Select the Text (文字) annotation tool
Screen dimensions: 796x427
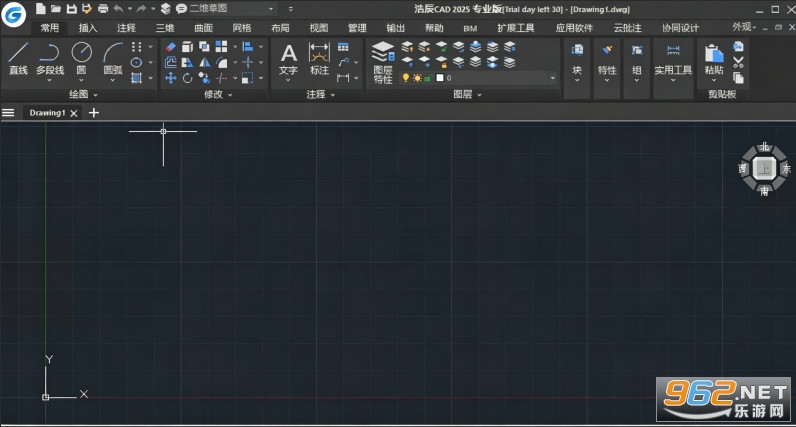pyautogui.click(x=288, y=60)
